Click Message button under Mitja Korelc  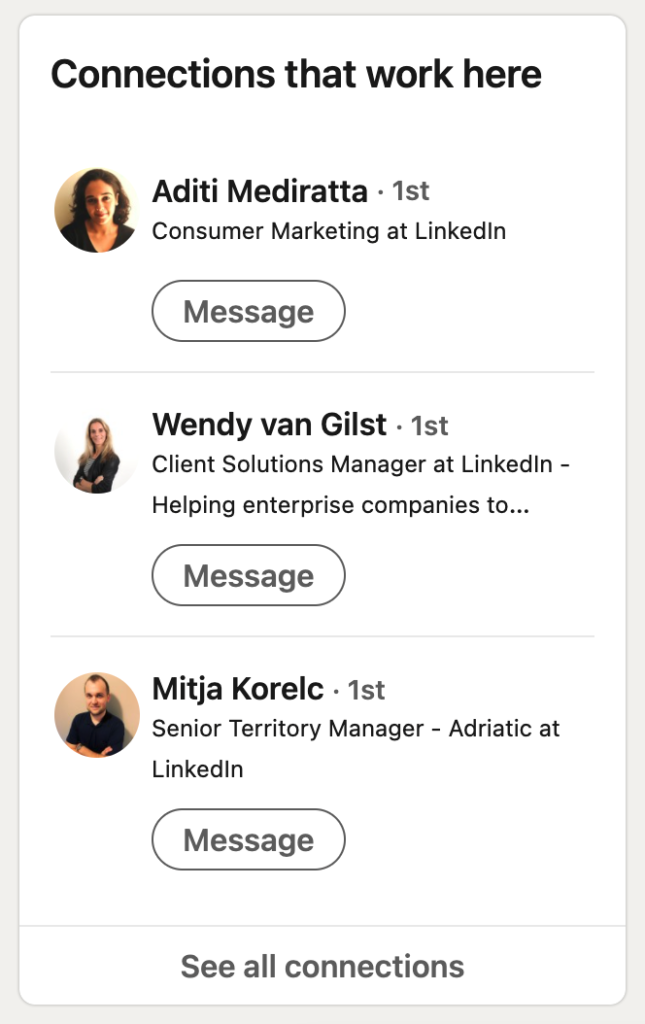(x=248, y=839)
